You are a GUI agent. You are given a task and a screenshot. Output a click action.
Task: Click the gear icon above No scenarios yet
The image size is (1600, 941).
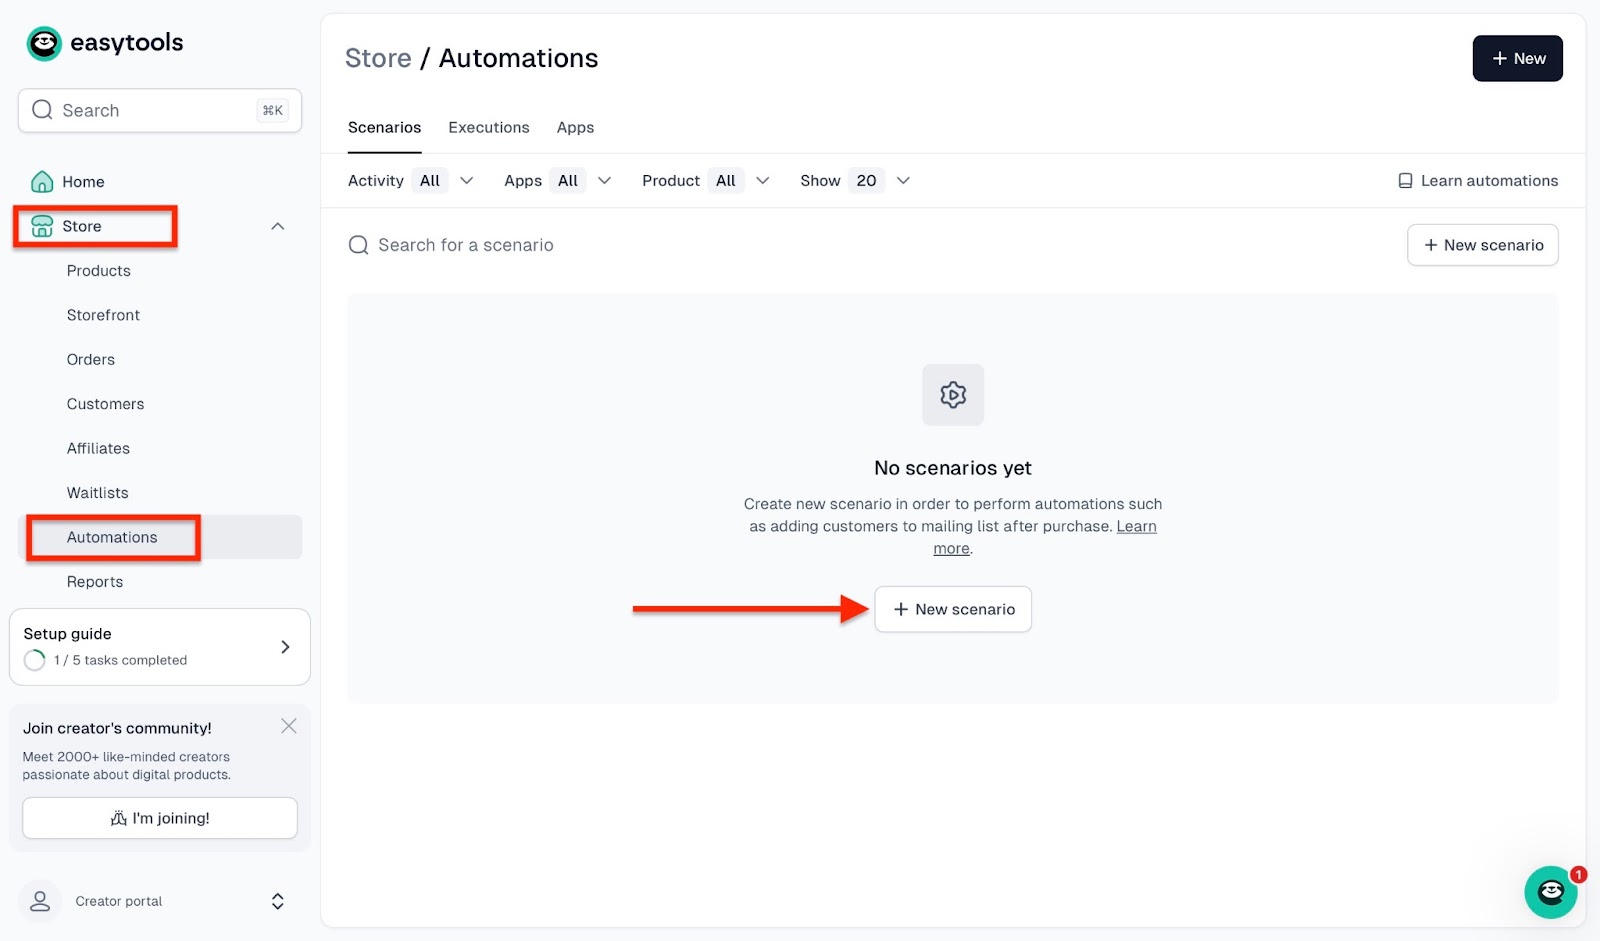click(953, 395)
